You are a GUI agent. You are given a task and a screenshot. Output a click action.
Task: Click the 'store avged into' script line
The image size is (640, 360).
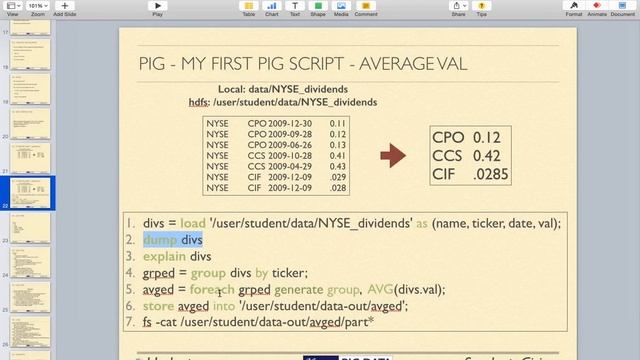point(275,306)
